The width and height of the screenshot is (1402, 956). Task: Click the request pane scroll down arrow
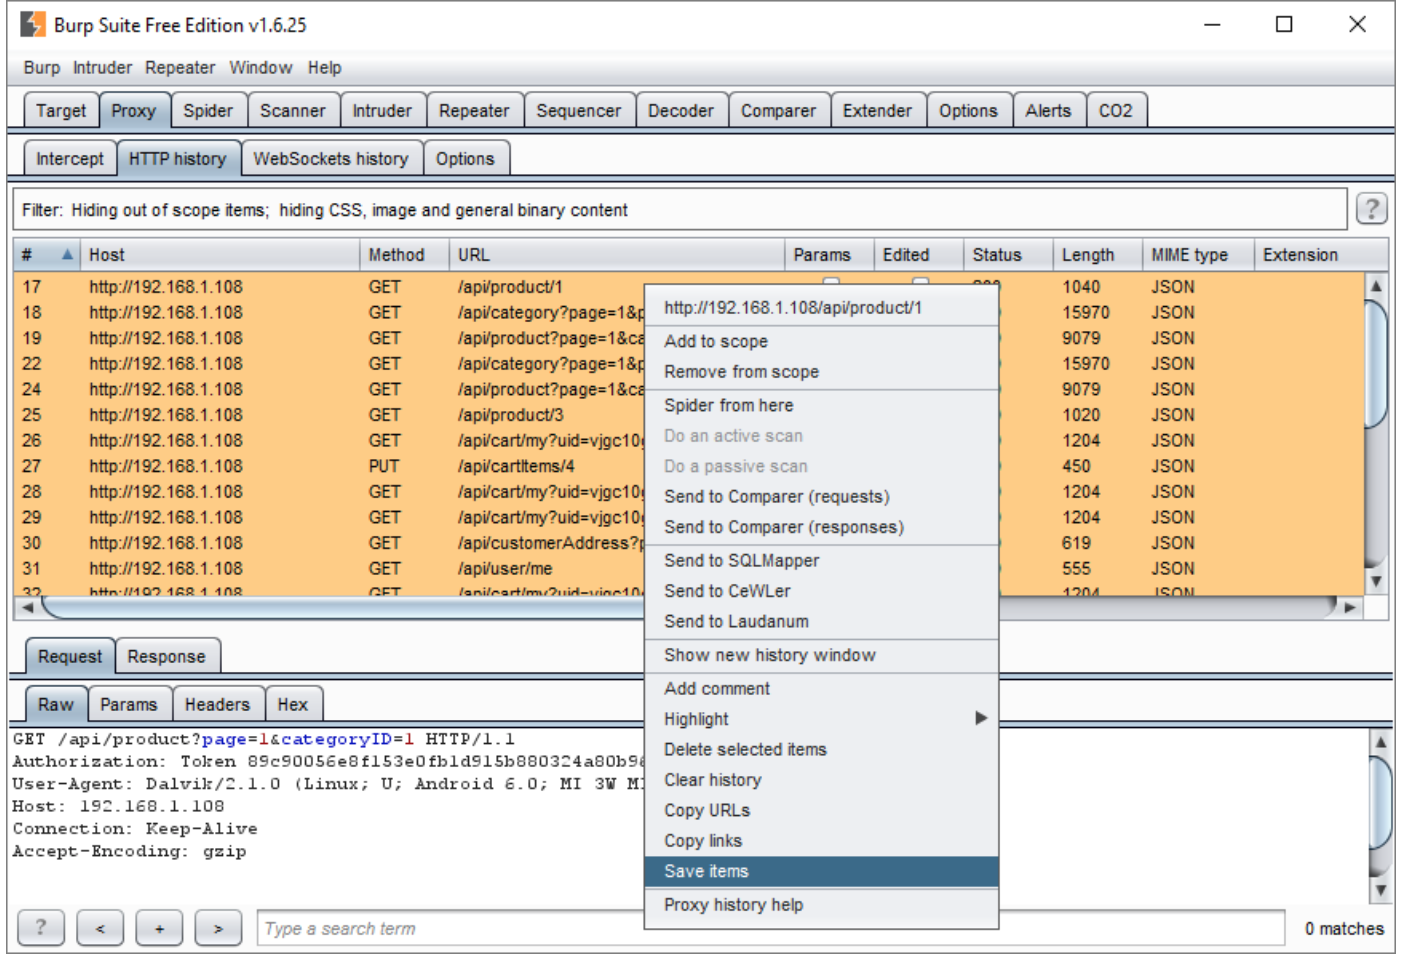[x=1380, y=890]
